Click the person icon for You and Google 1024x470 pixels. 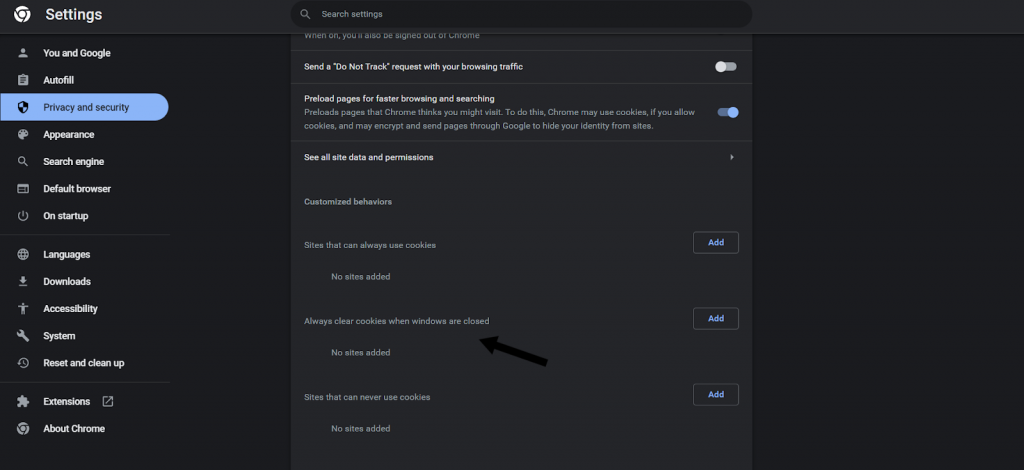coord(23,53)
